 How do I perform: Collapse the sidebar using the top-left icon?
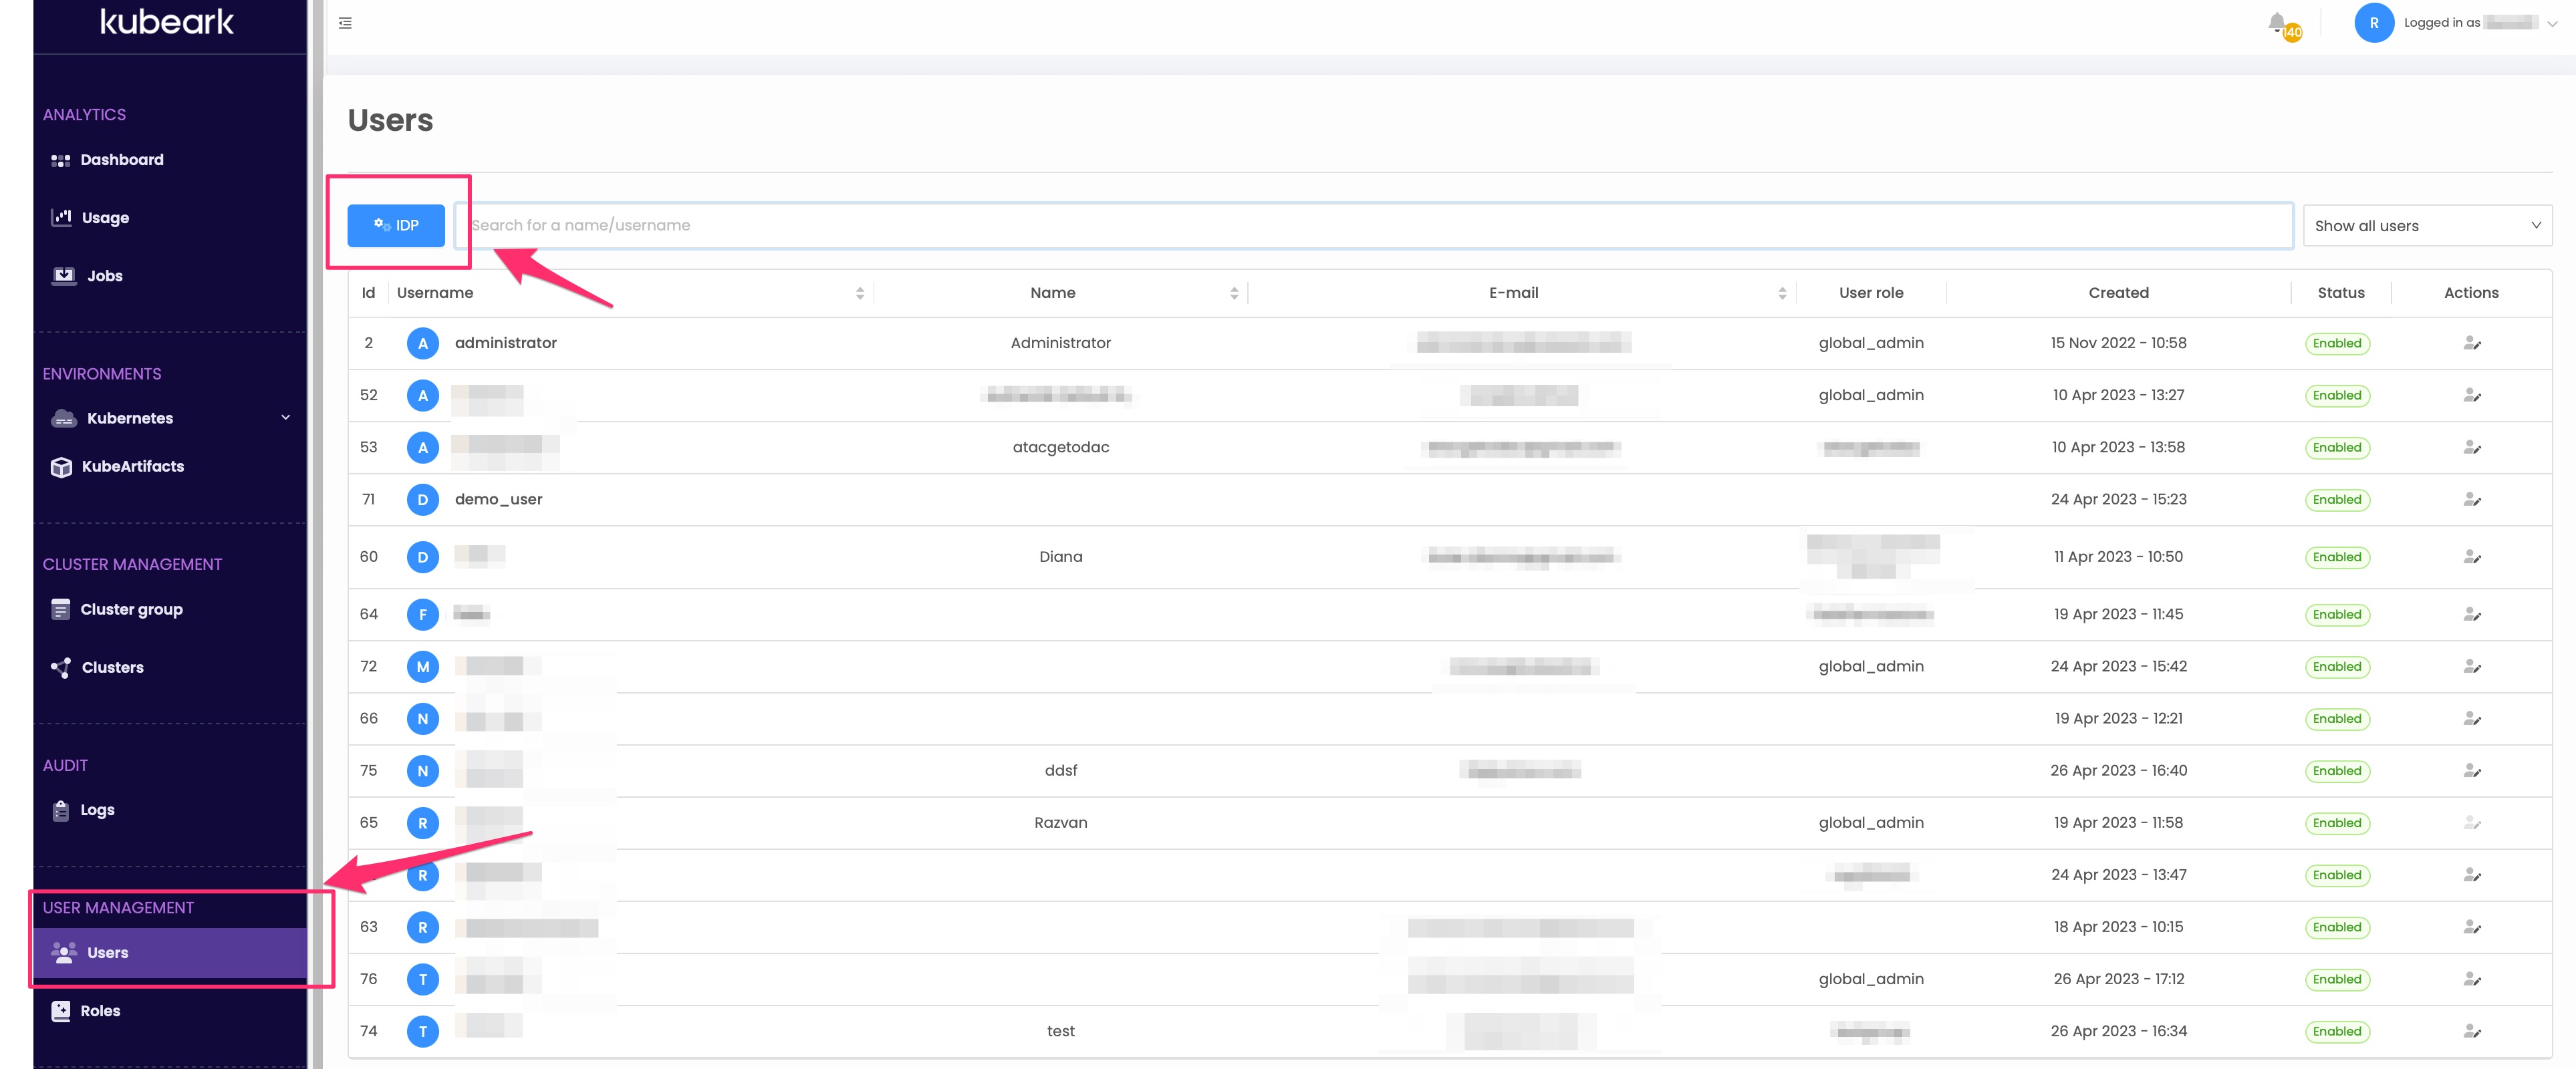[345, 22]
